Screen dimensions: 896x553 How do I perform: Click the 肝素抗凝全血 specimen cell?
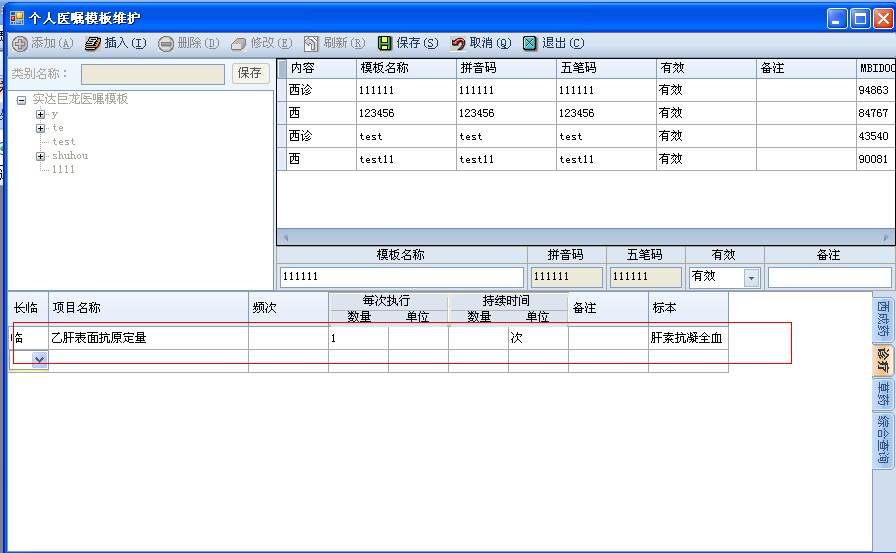[688, 338]
